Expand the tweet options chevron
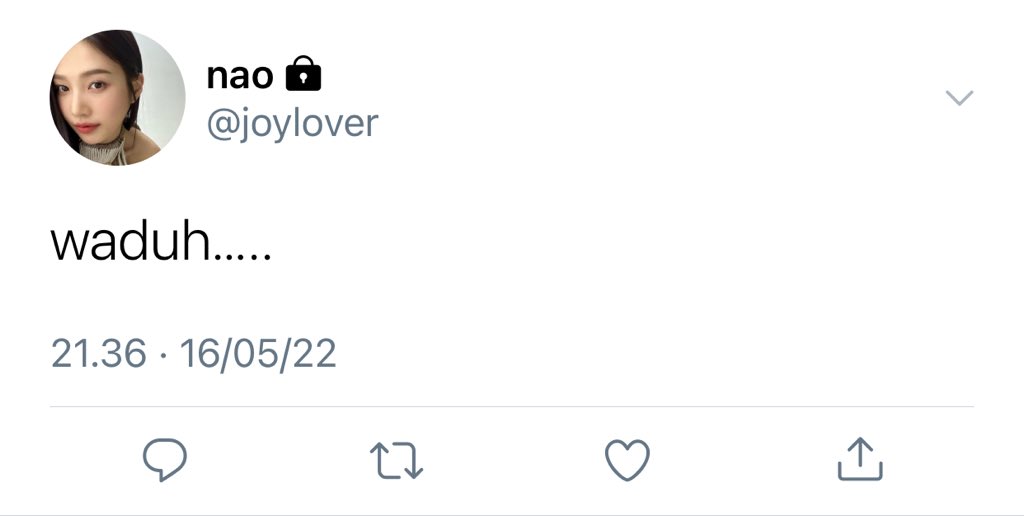The width and height of the screenshot is (1024, 516). 959,98
